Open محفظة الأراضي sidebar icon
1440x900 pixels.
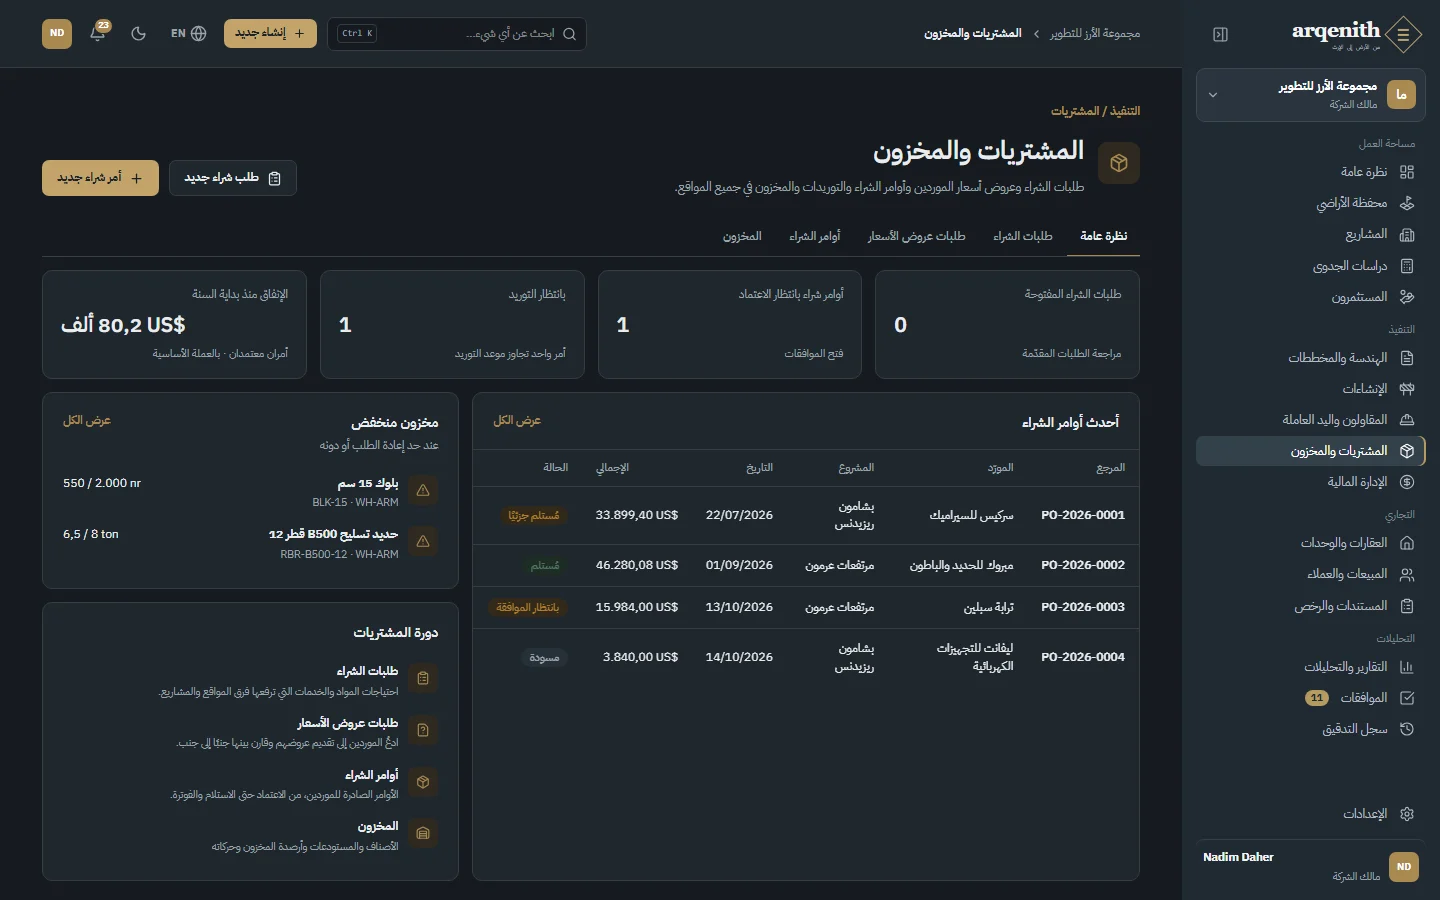(x=1407, y=203)
